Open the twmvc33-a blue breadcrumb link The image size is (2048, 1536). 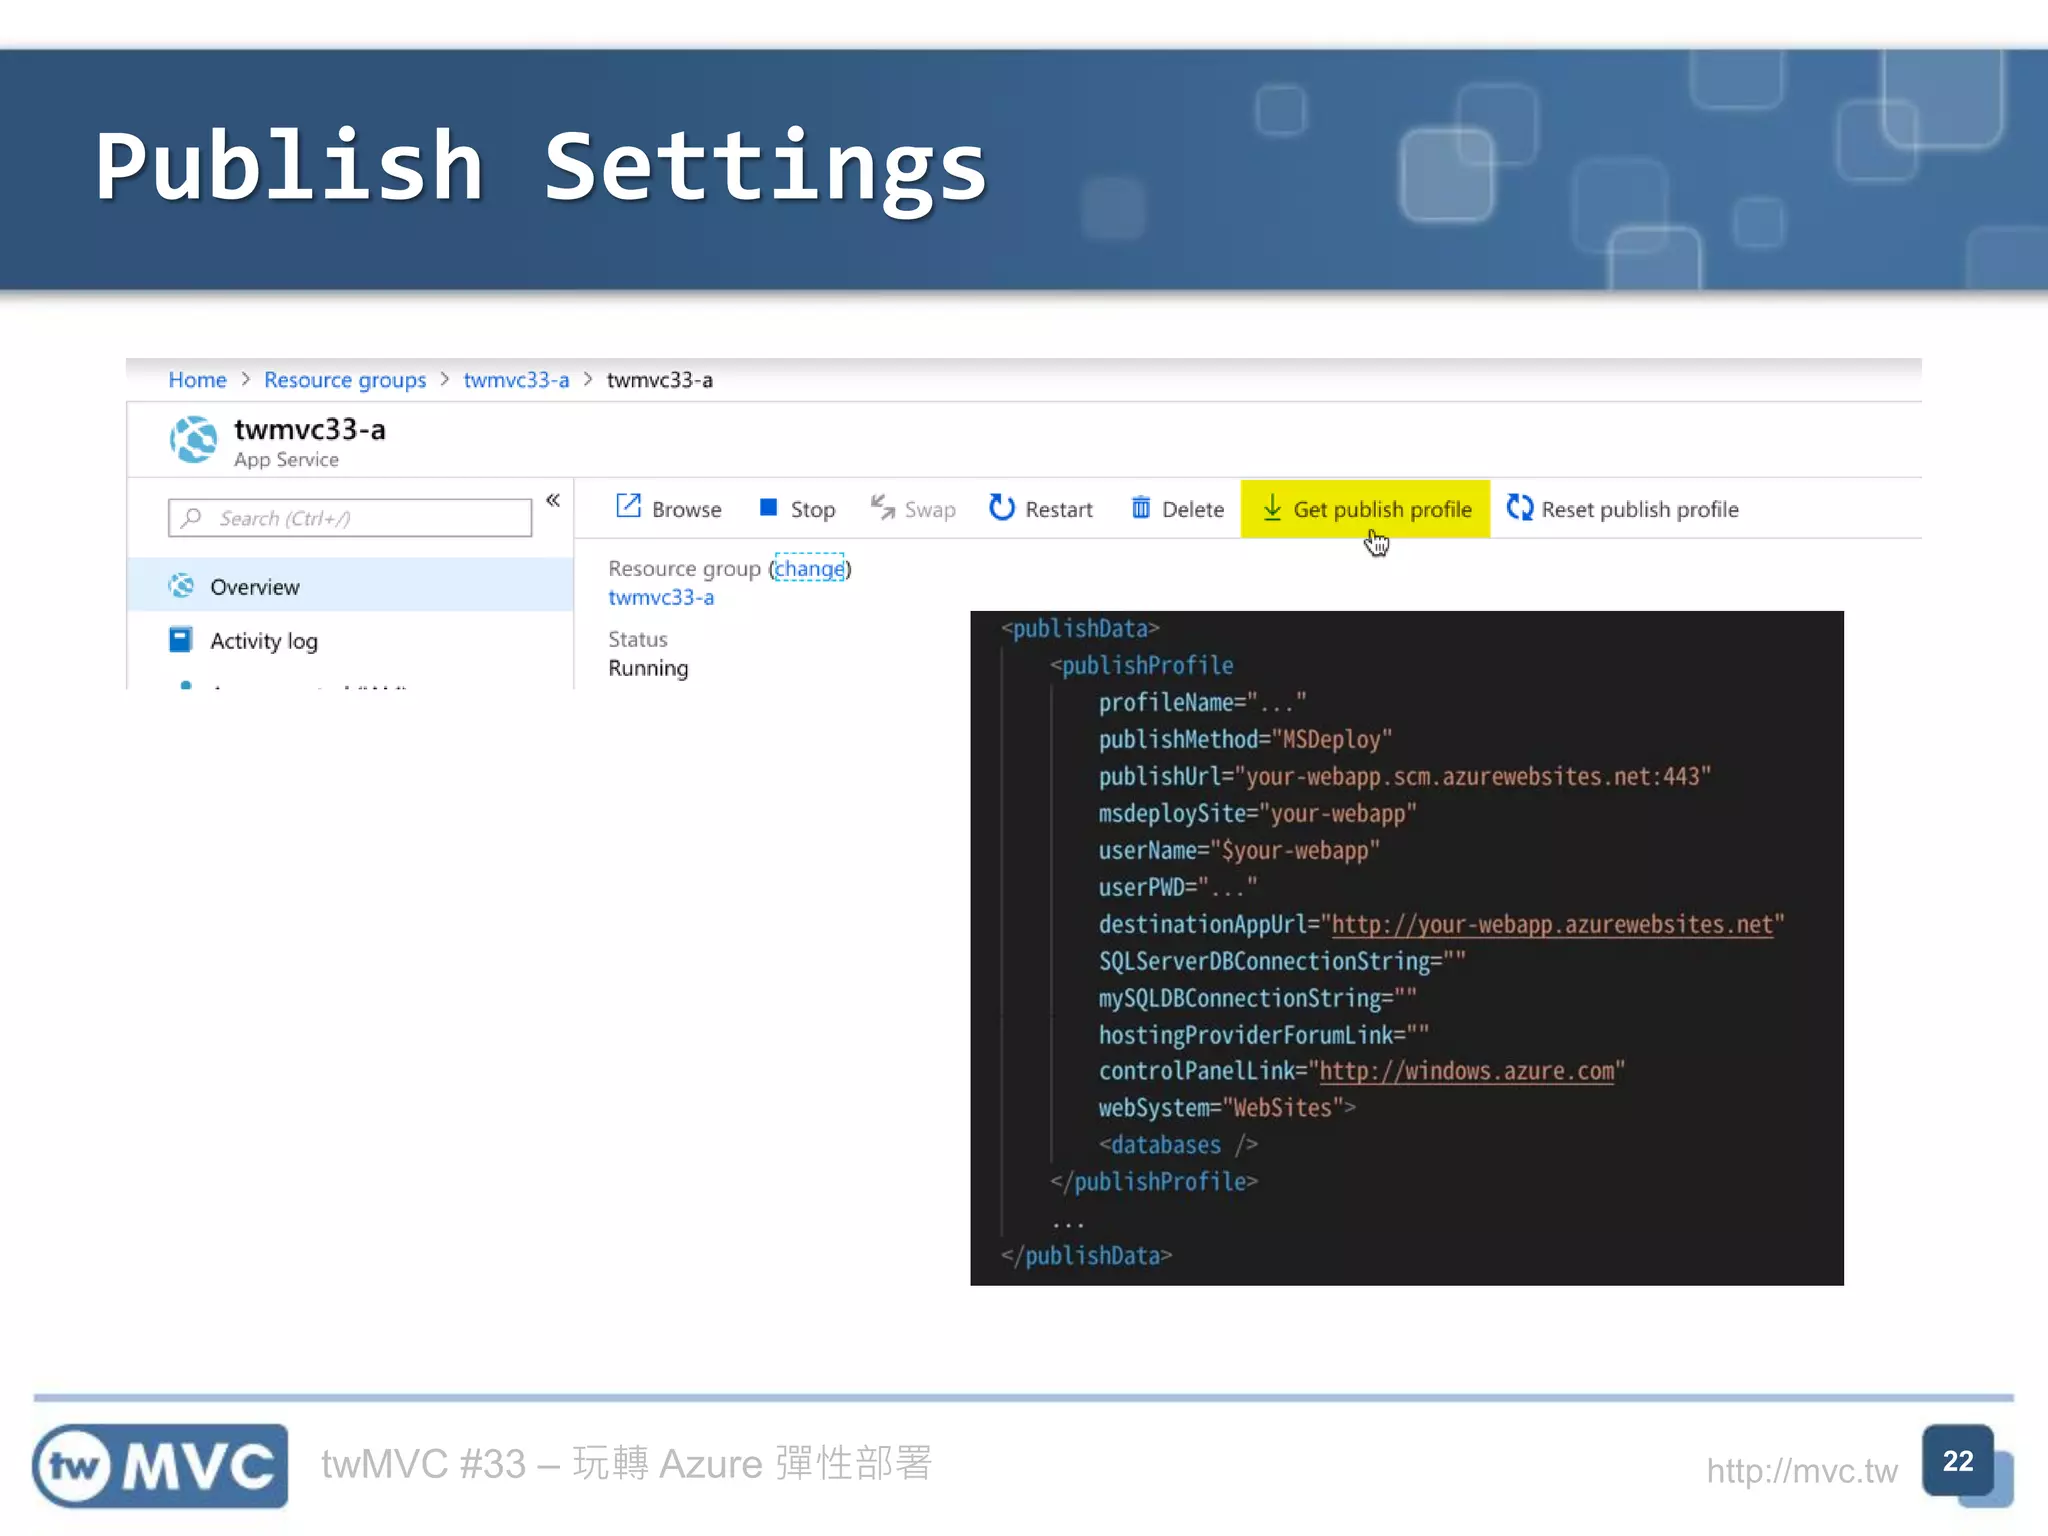click(516, 380)
